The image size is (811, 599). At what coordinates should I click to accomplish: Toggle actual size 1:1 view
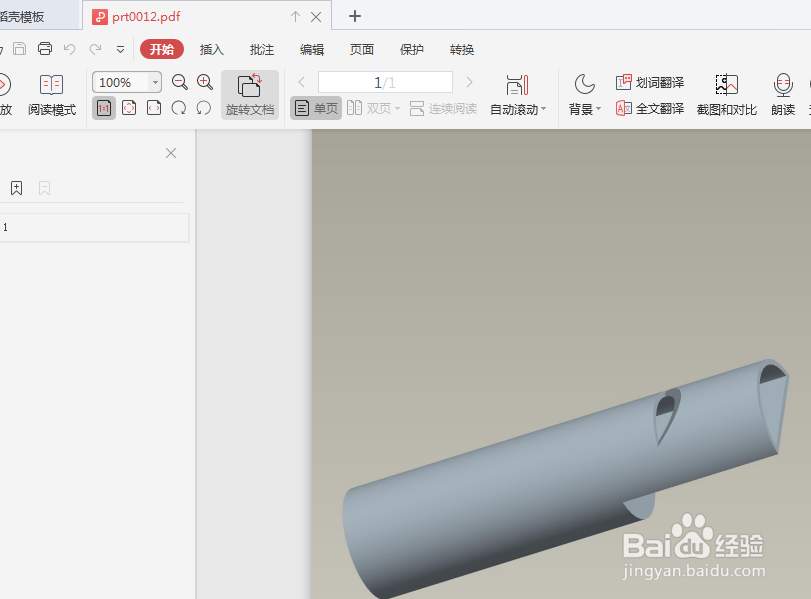(104, 108)
